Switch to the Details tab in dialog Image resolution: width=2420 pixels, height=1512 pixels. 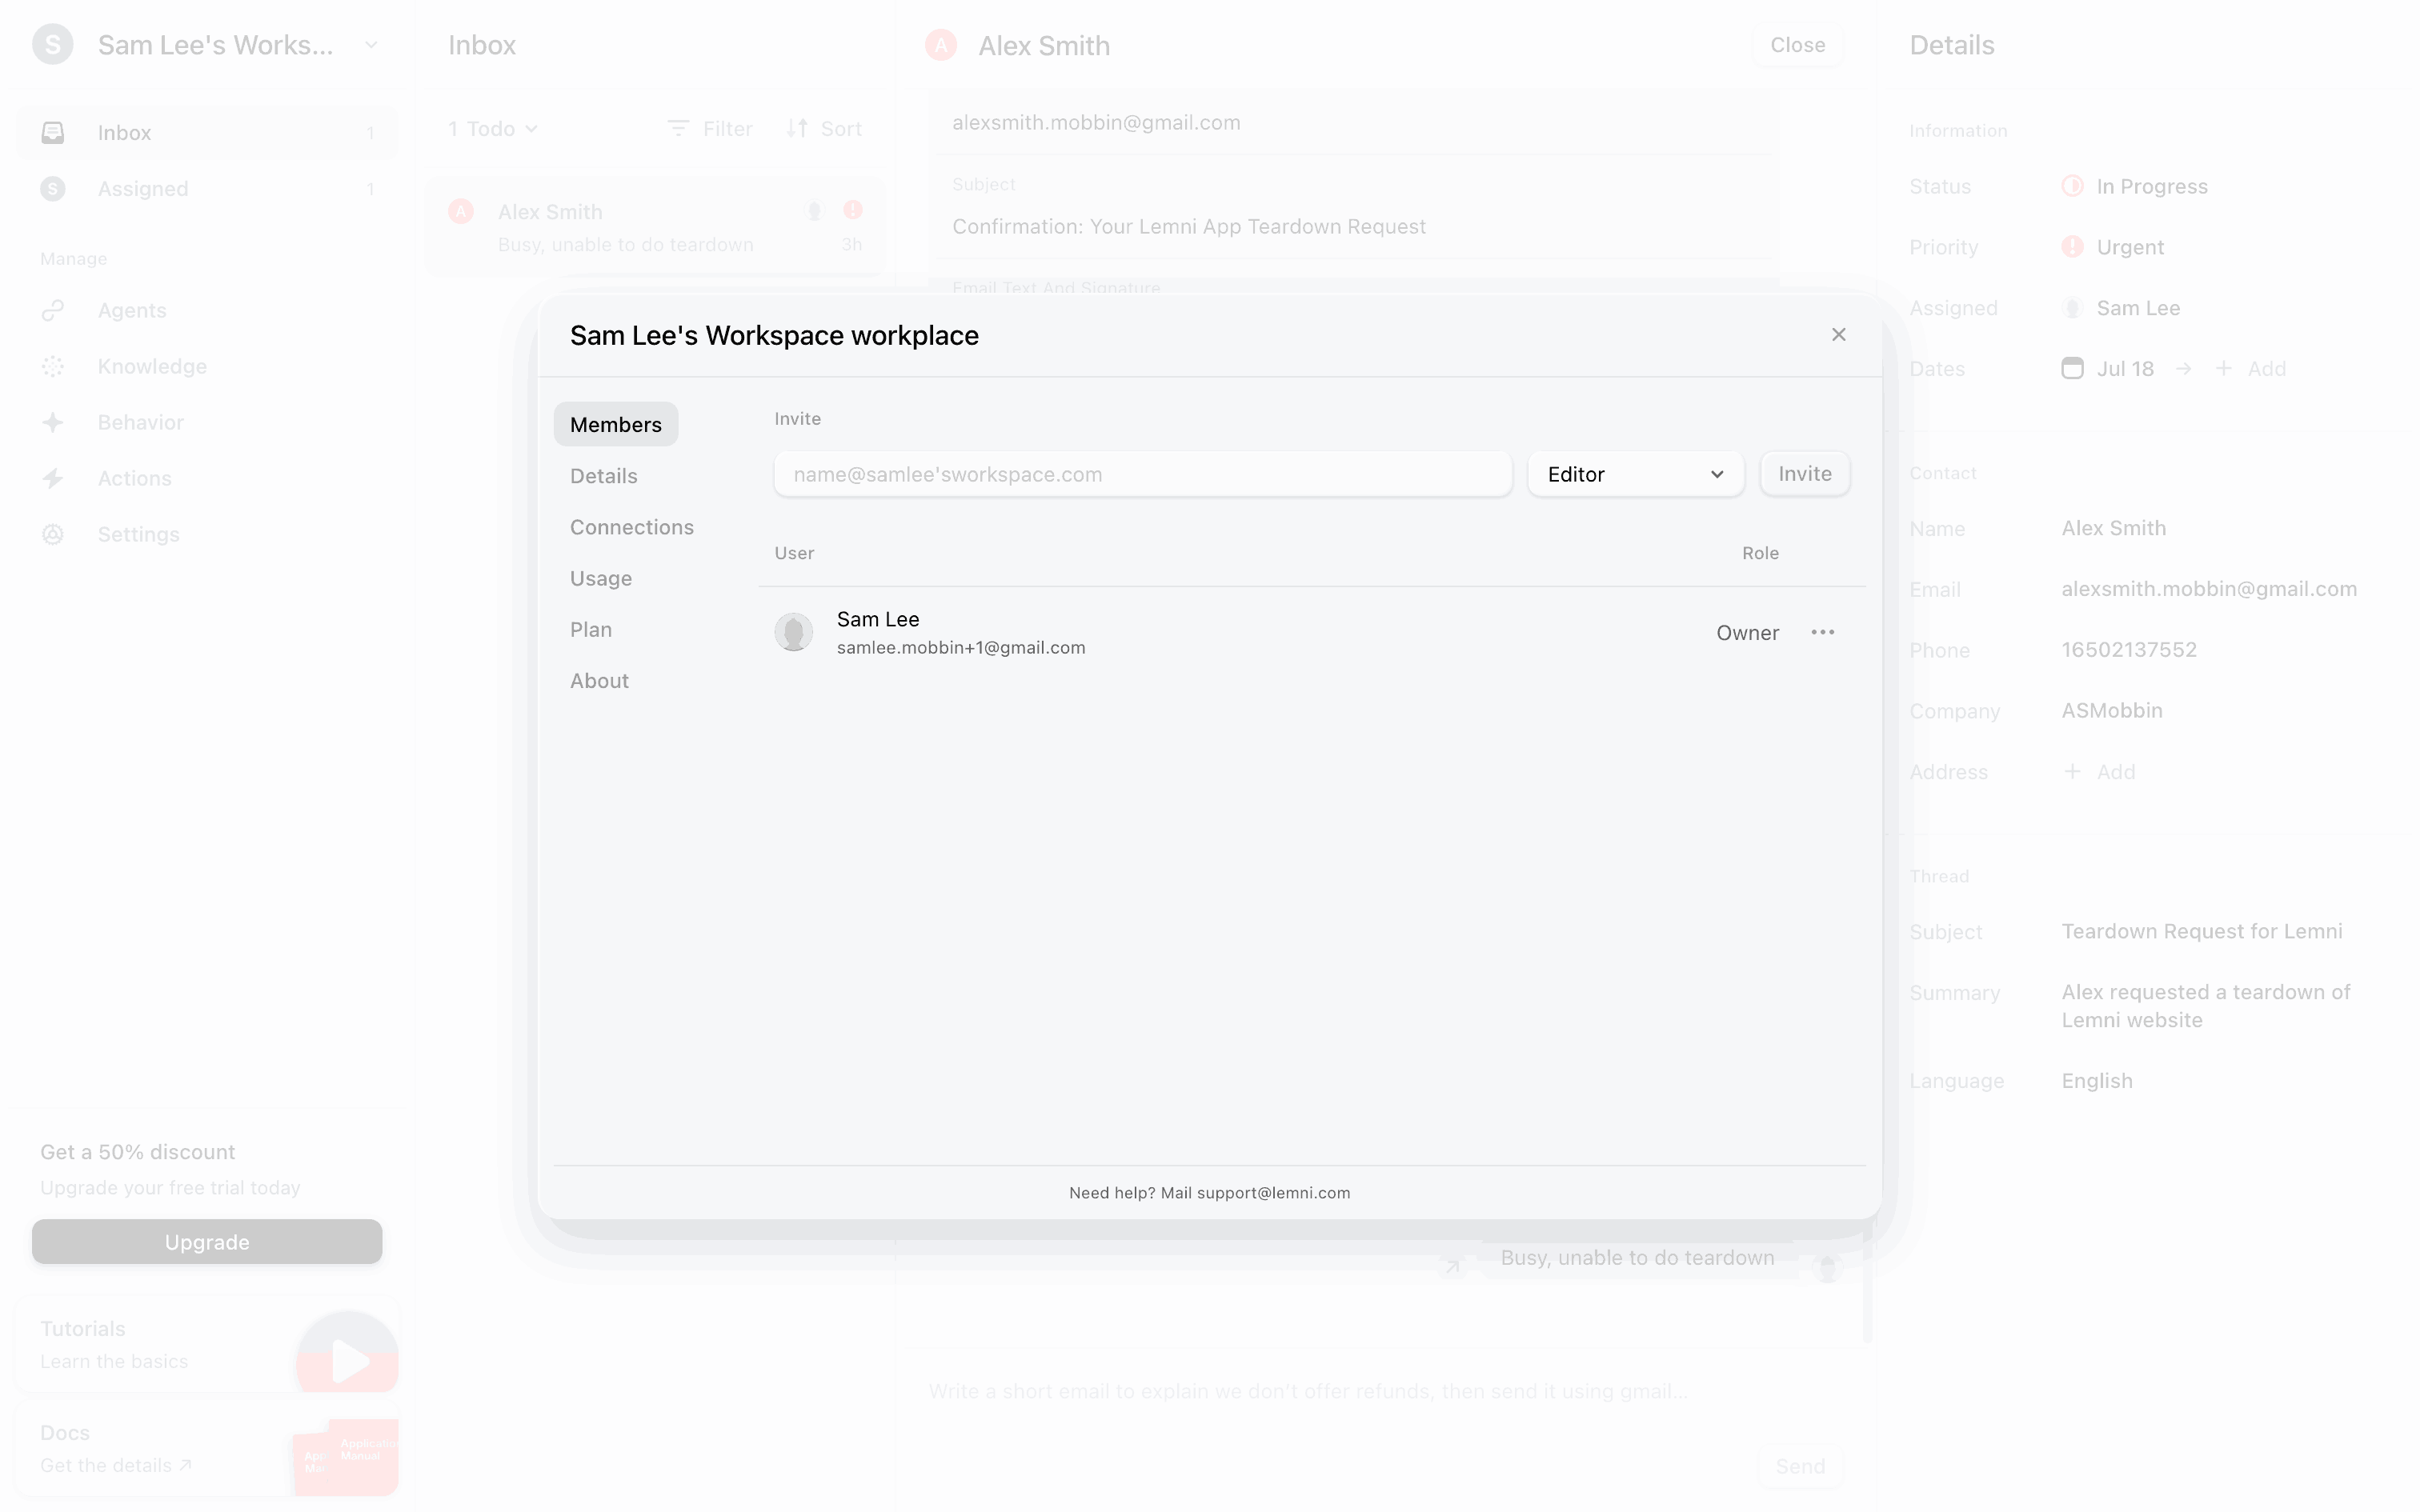click(603, 476)
